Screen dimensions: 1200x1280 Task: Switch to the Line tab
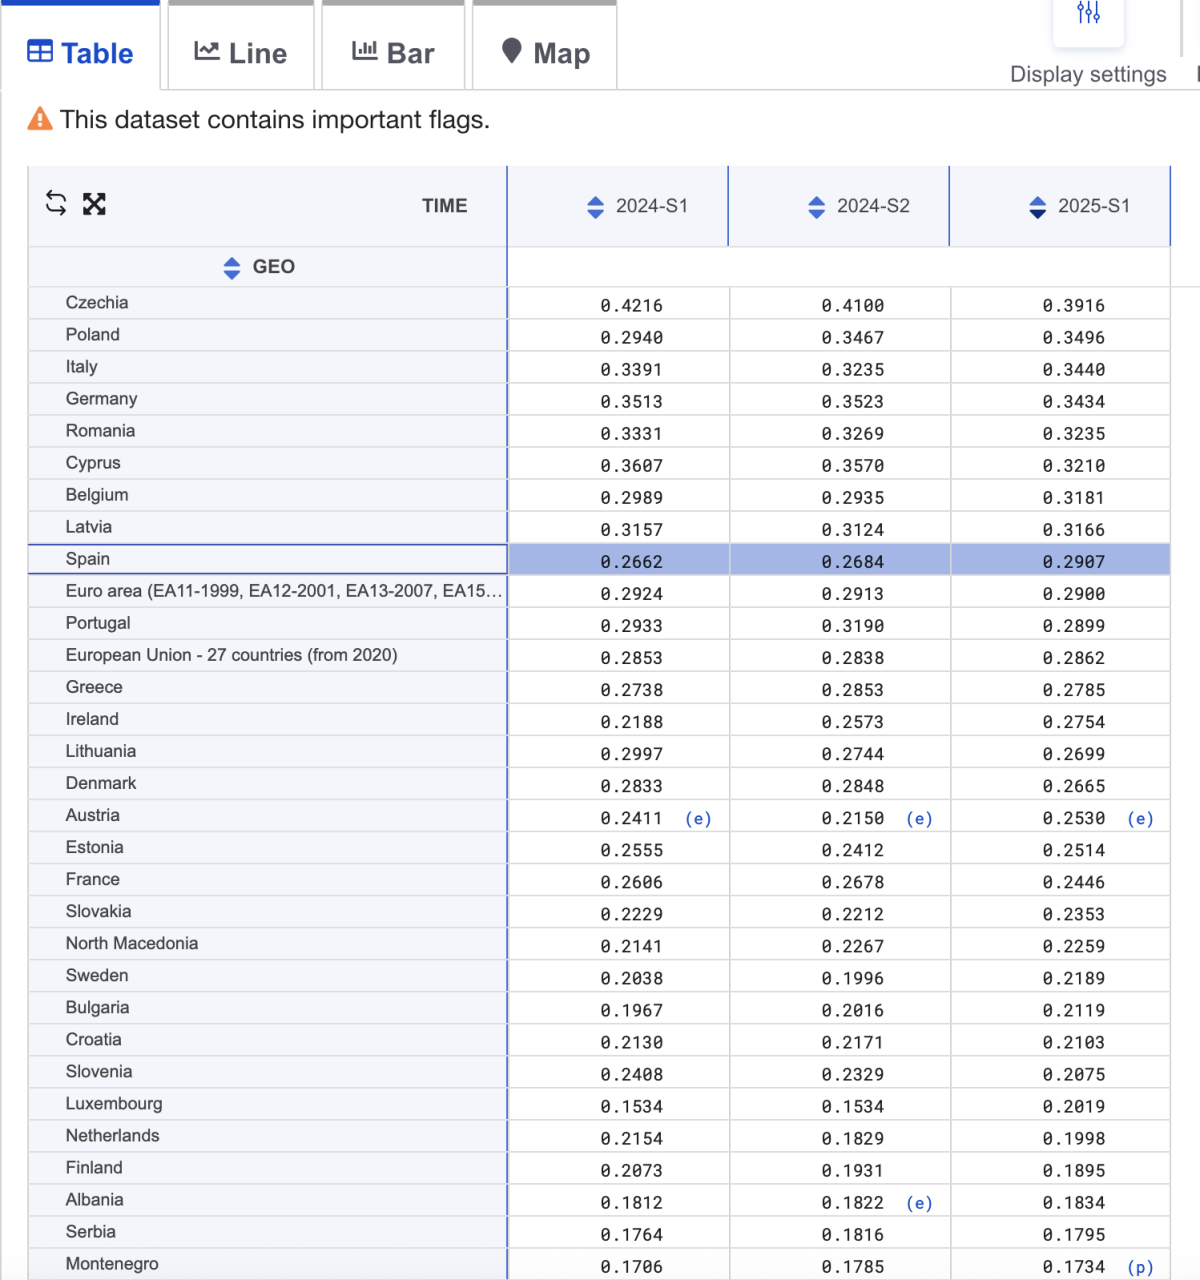click(240, 53)
